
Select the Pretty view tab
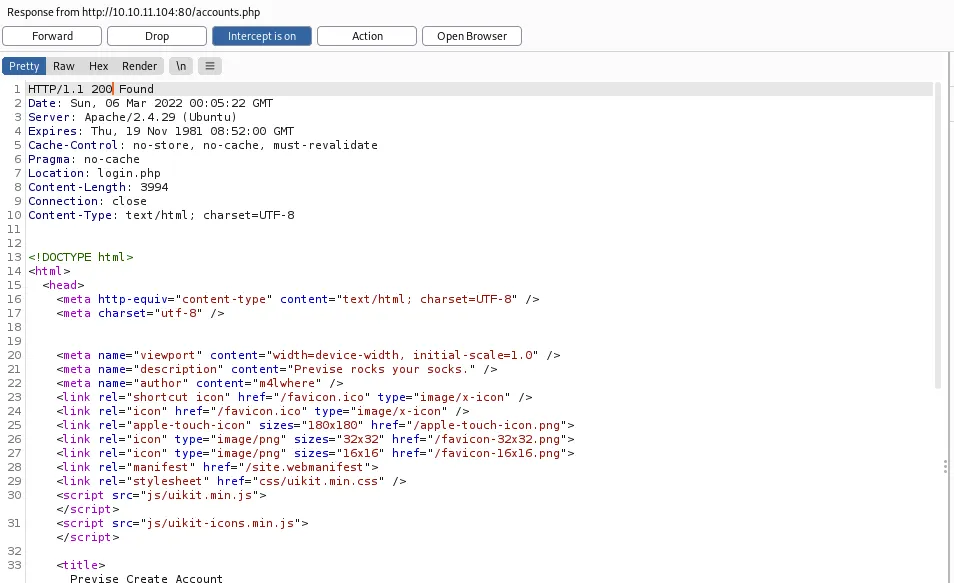(23, 66)
